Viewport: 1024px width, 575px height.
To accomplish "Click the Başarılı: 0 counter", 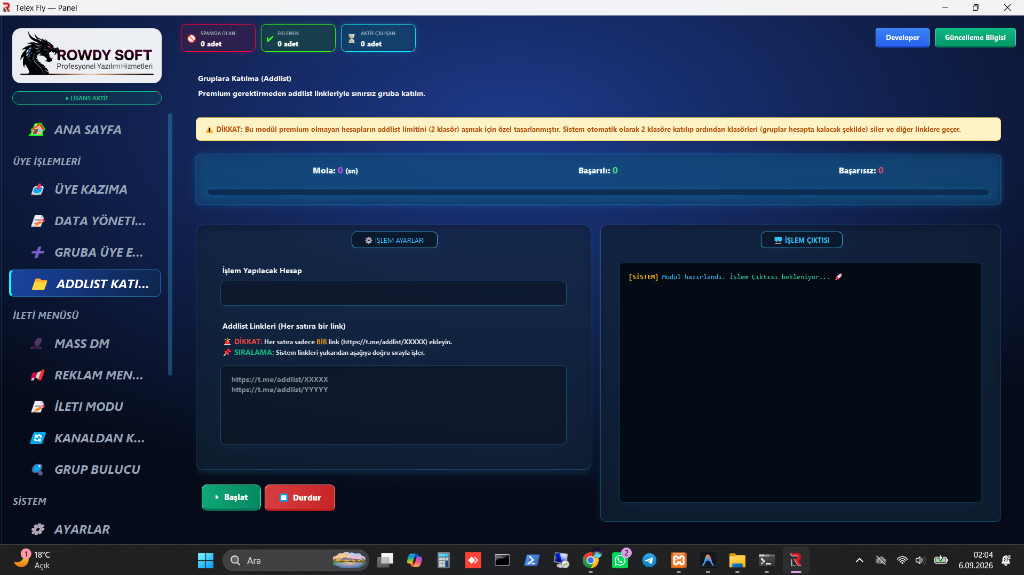I will 598,171.
